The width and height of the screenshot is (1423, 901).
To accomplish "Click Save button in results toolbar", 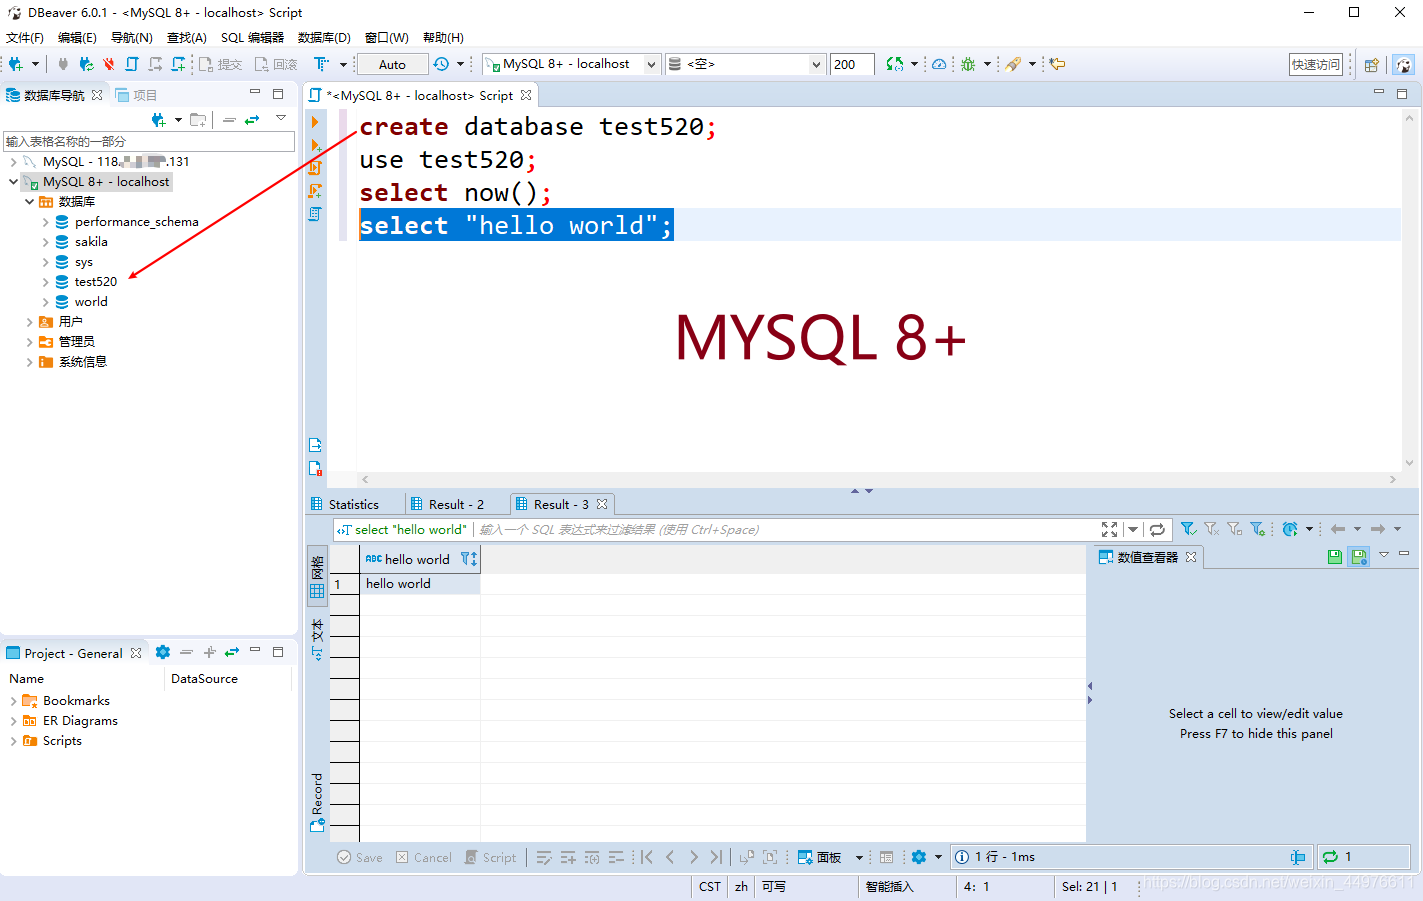I will coord(360,857).
